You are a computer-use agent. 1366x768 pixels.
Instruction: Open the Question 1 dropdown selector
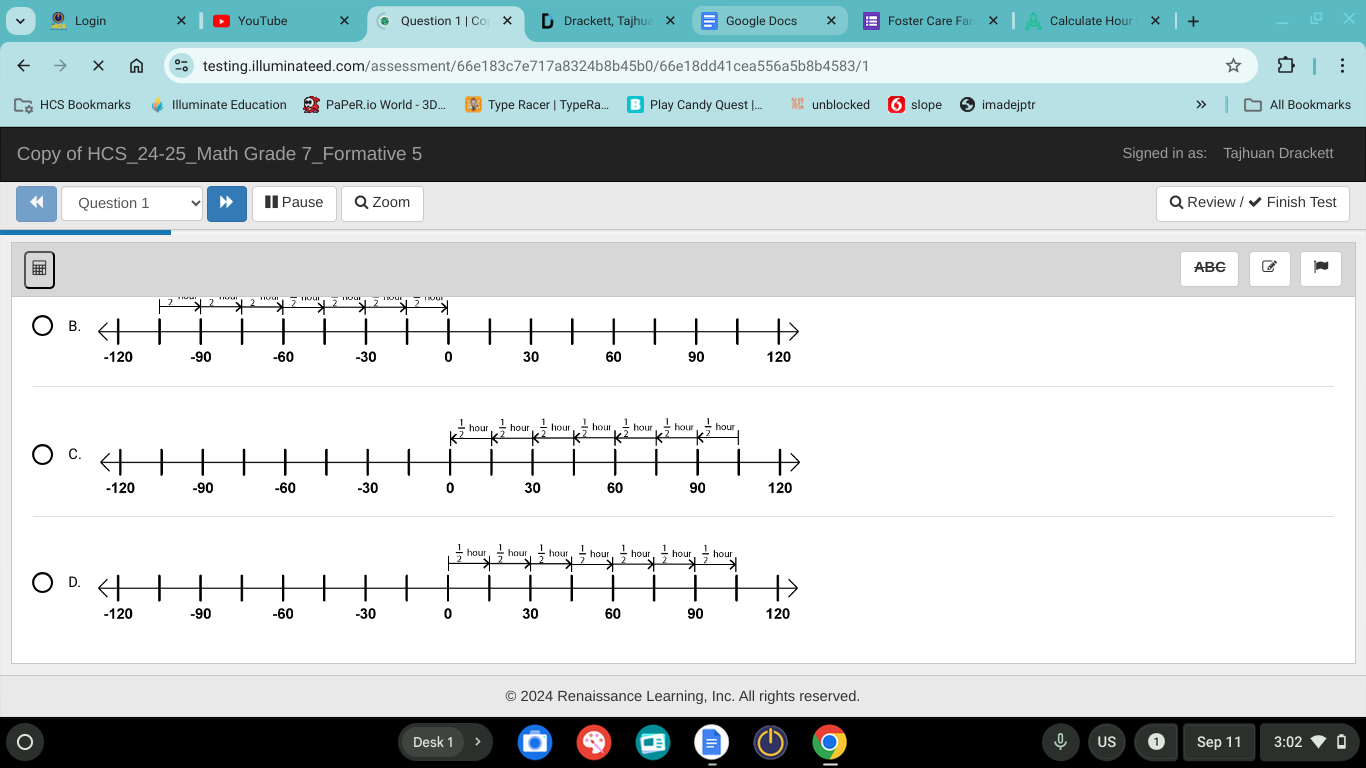(132, 203)
